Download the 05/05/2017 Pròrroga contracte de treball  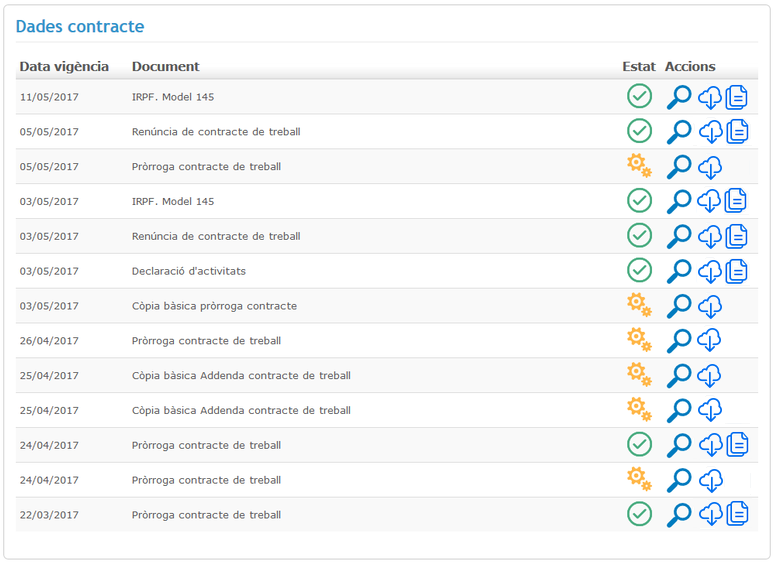(709, 167)
